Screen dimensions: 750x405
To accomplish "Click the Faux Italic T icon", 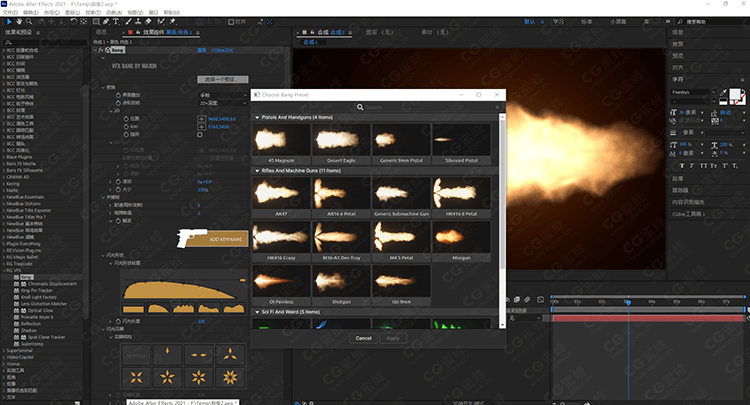I will click(692, 165).
